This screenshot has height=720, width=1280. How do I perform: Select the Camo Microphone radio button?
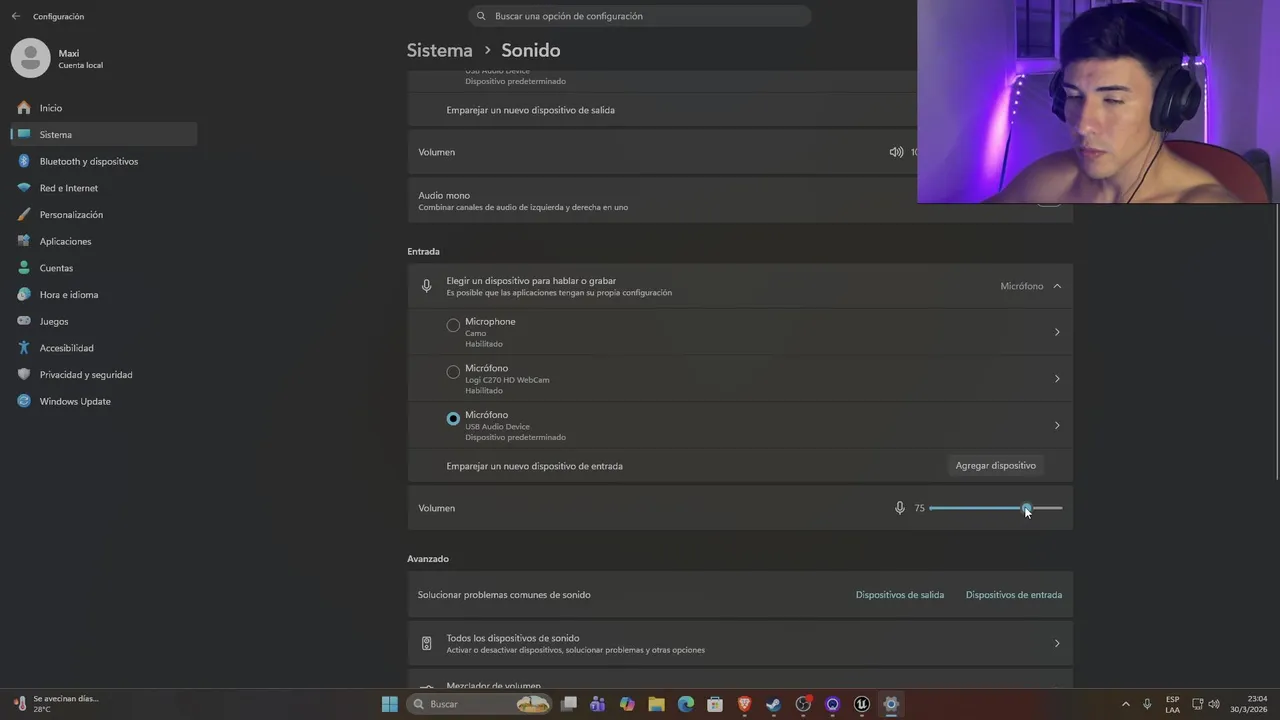(453, 325)
